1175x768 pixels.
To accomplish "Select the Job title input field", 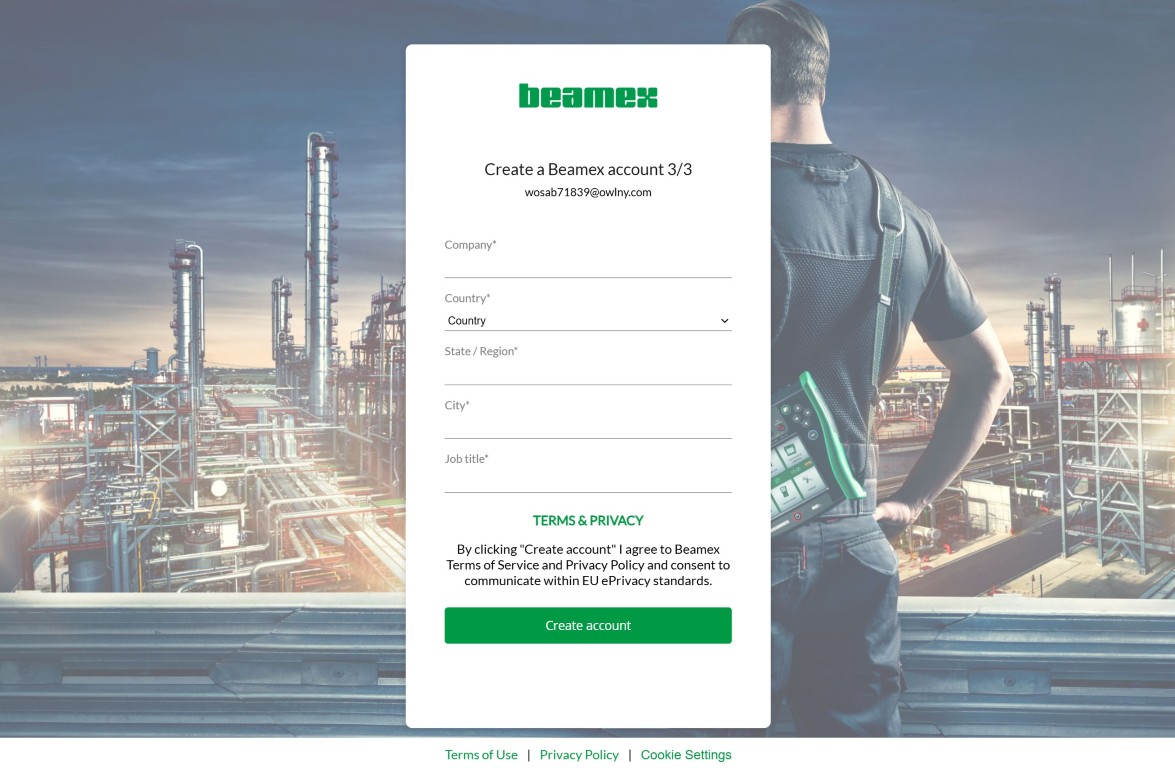I will (x=588, y=481).
